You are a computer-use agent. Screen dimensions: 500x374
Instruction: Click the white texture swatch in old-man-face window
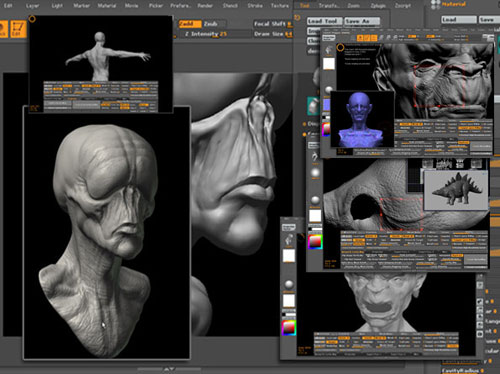point(329,64)
